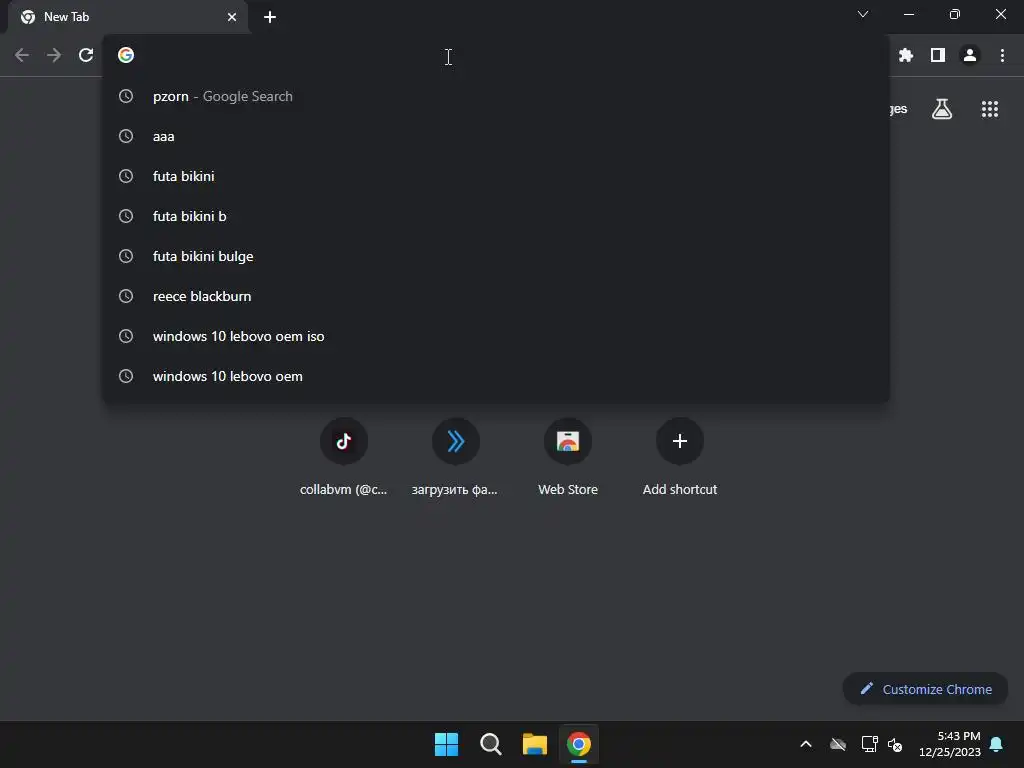Show hidden system tray icons
The image size is (1024, 768).
point(806,744)
